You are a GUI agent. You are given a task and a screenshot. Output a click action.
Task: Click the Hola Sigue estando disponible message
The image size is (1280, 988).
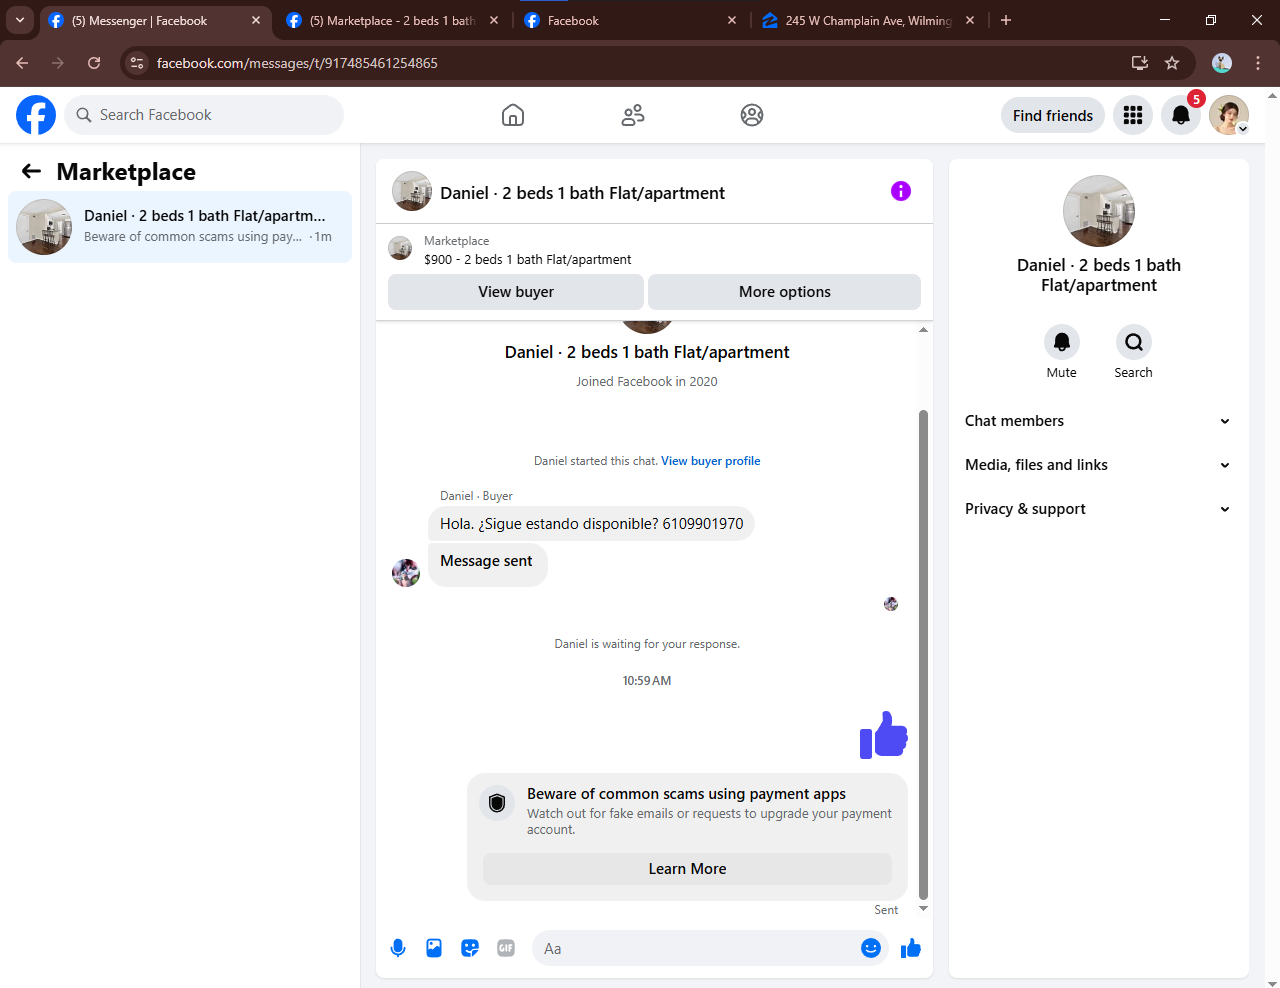(592, 524)
